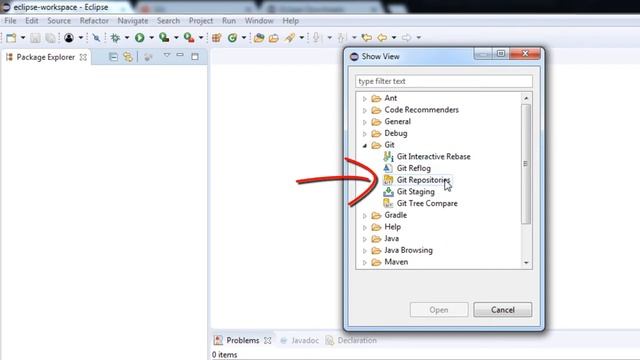Expand the Help folder
Viewport: 640px width, 360px height.
tap(364, 227)
